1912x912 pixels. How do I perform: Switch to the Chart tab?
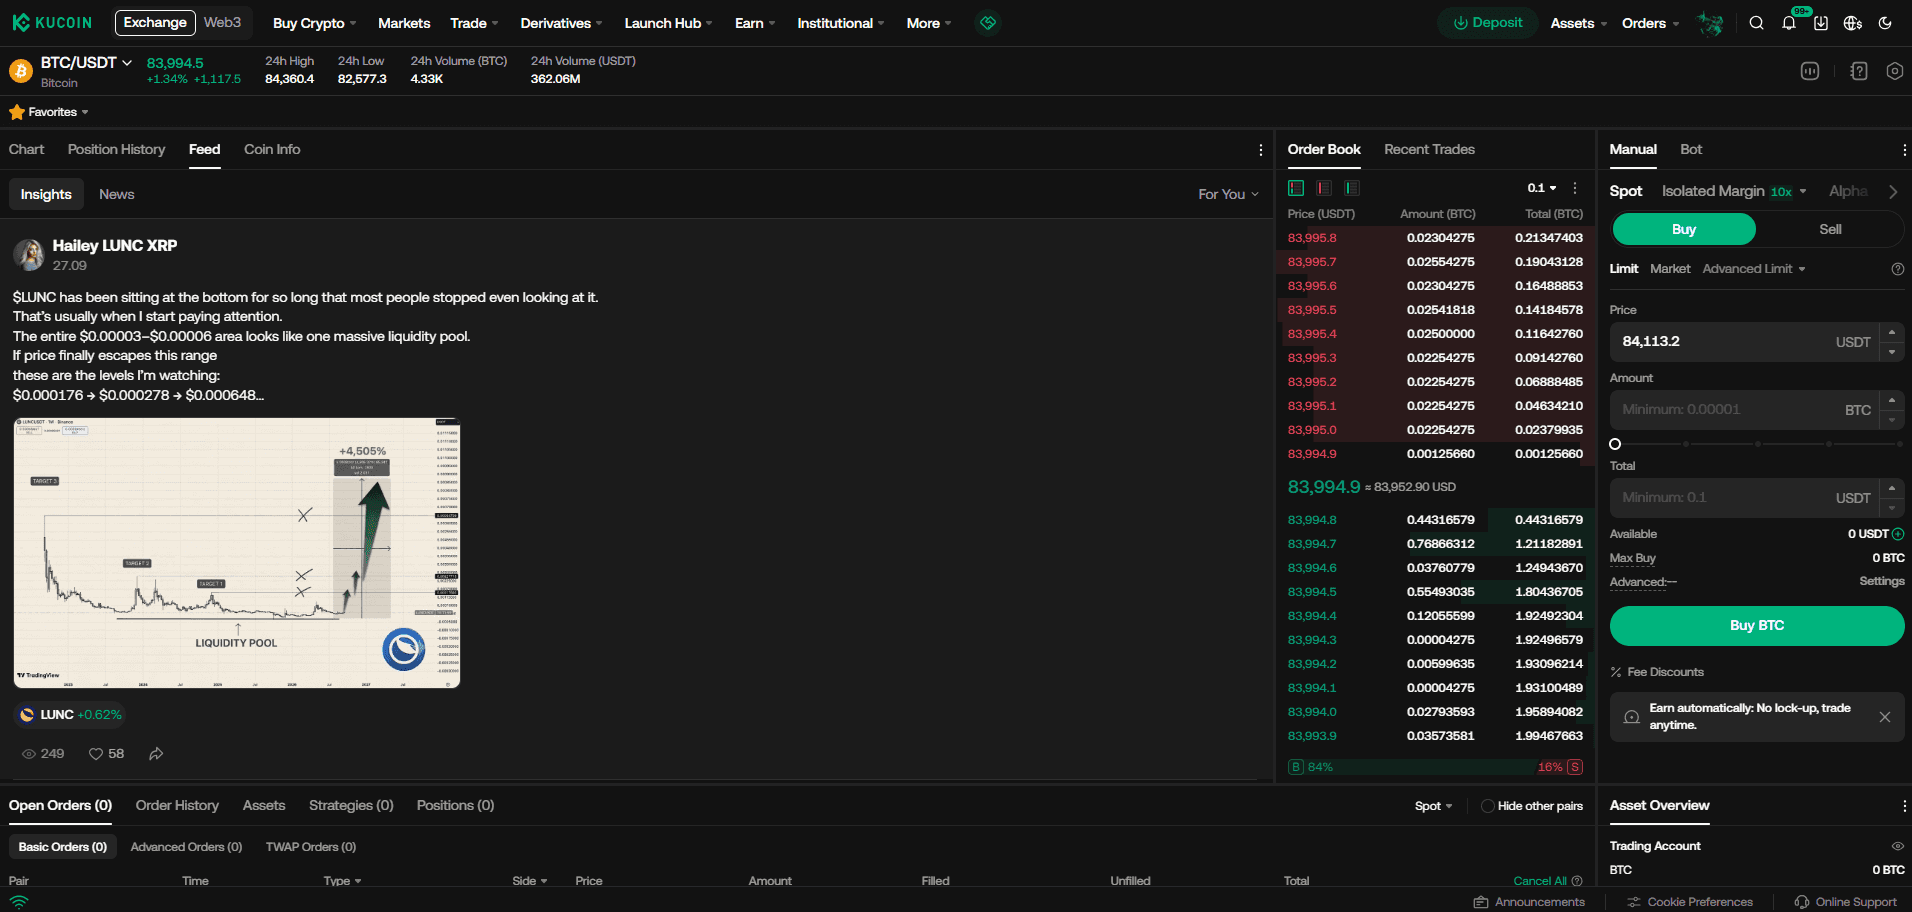[26, 149]
